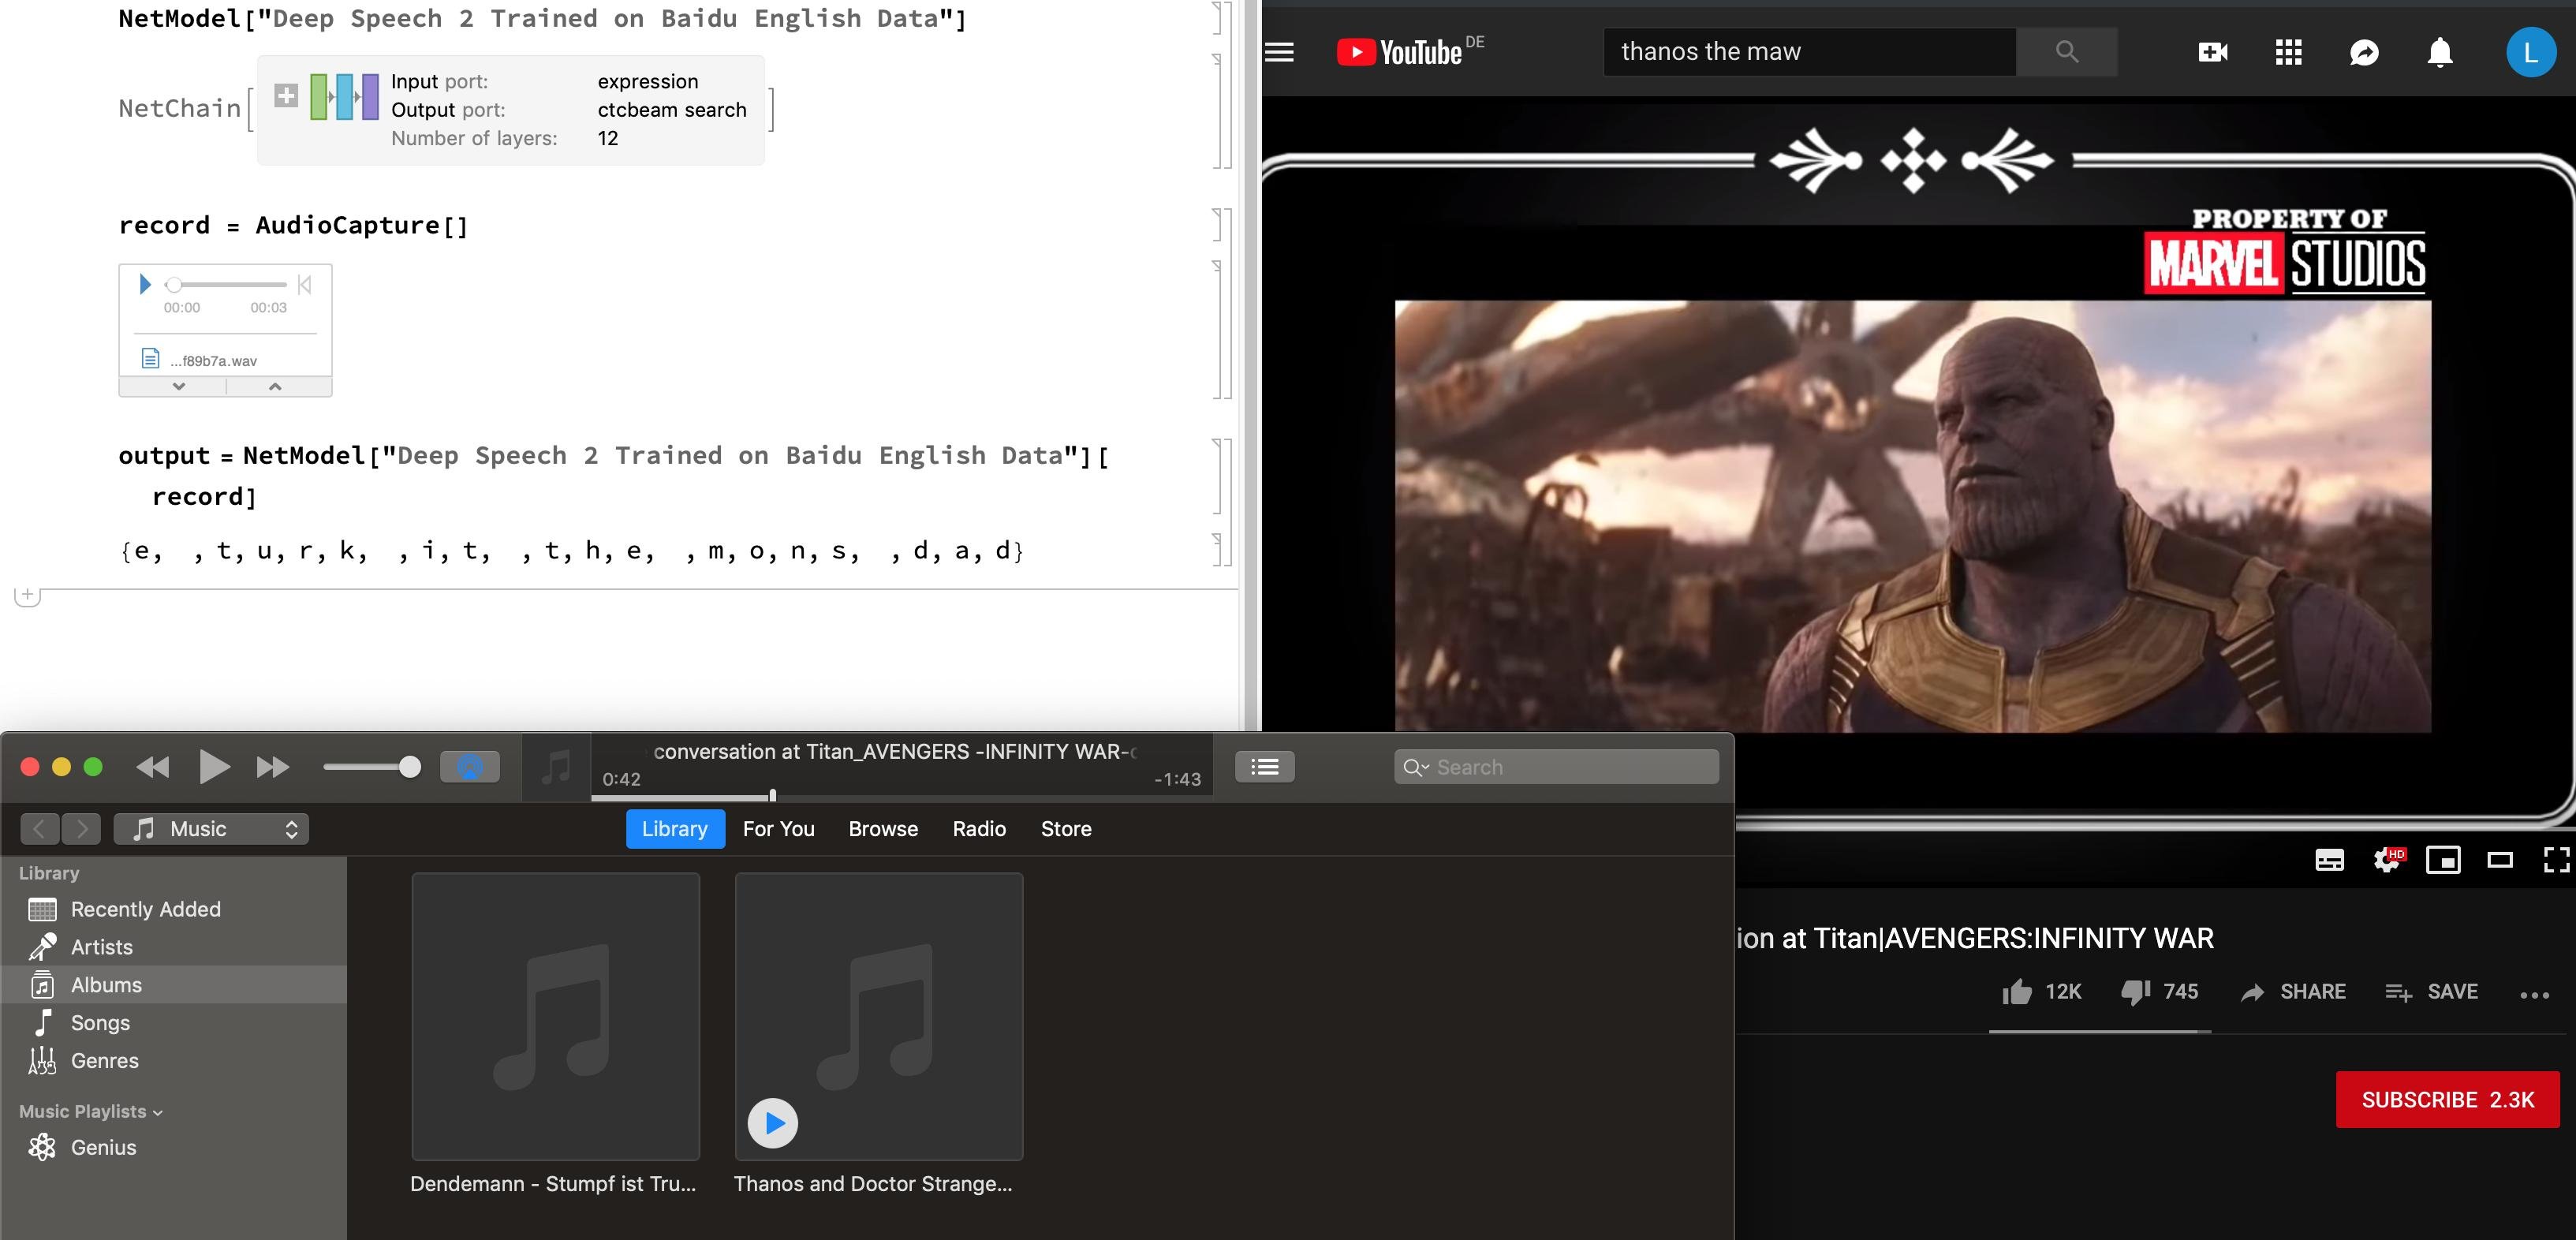Open the YouTube hamburger guide menu
The image size is (2576, 1240).
click(x=1279, y=52)
